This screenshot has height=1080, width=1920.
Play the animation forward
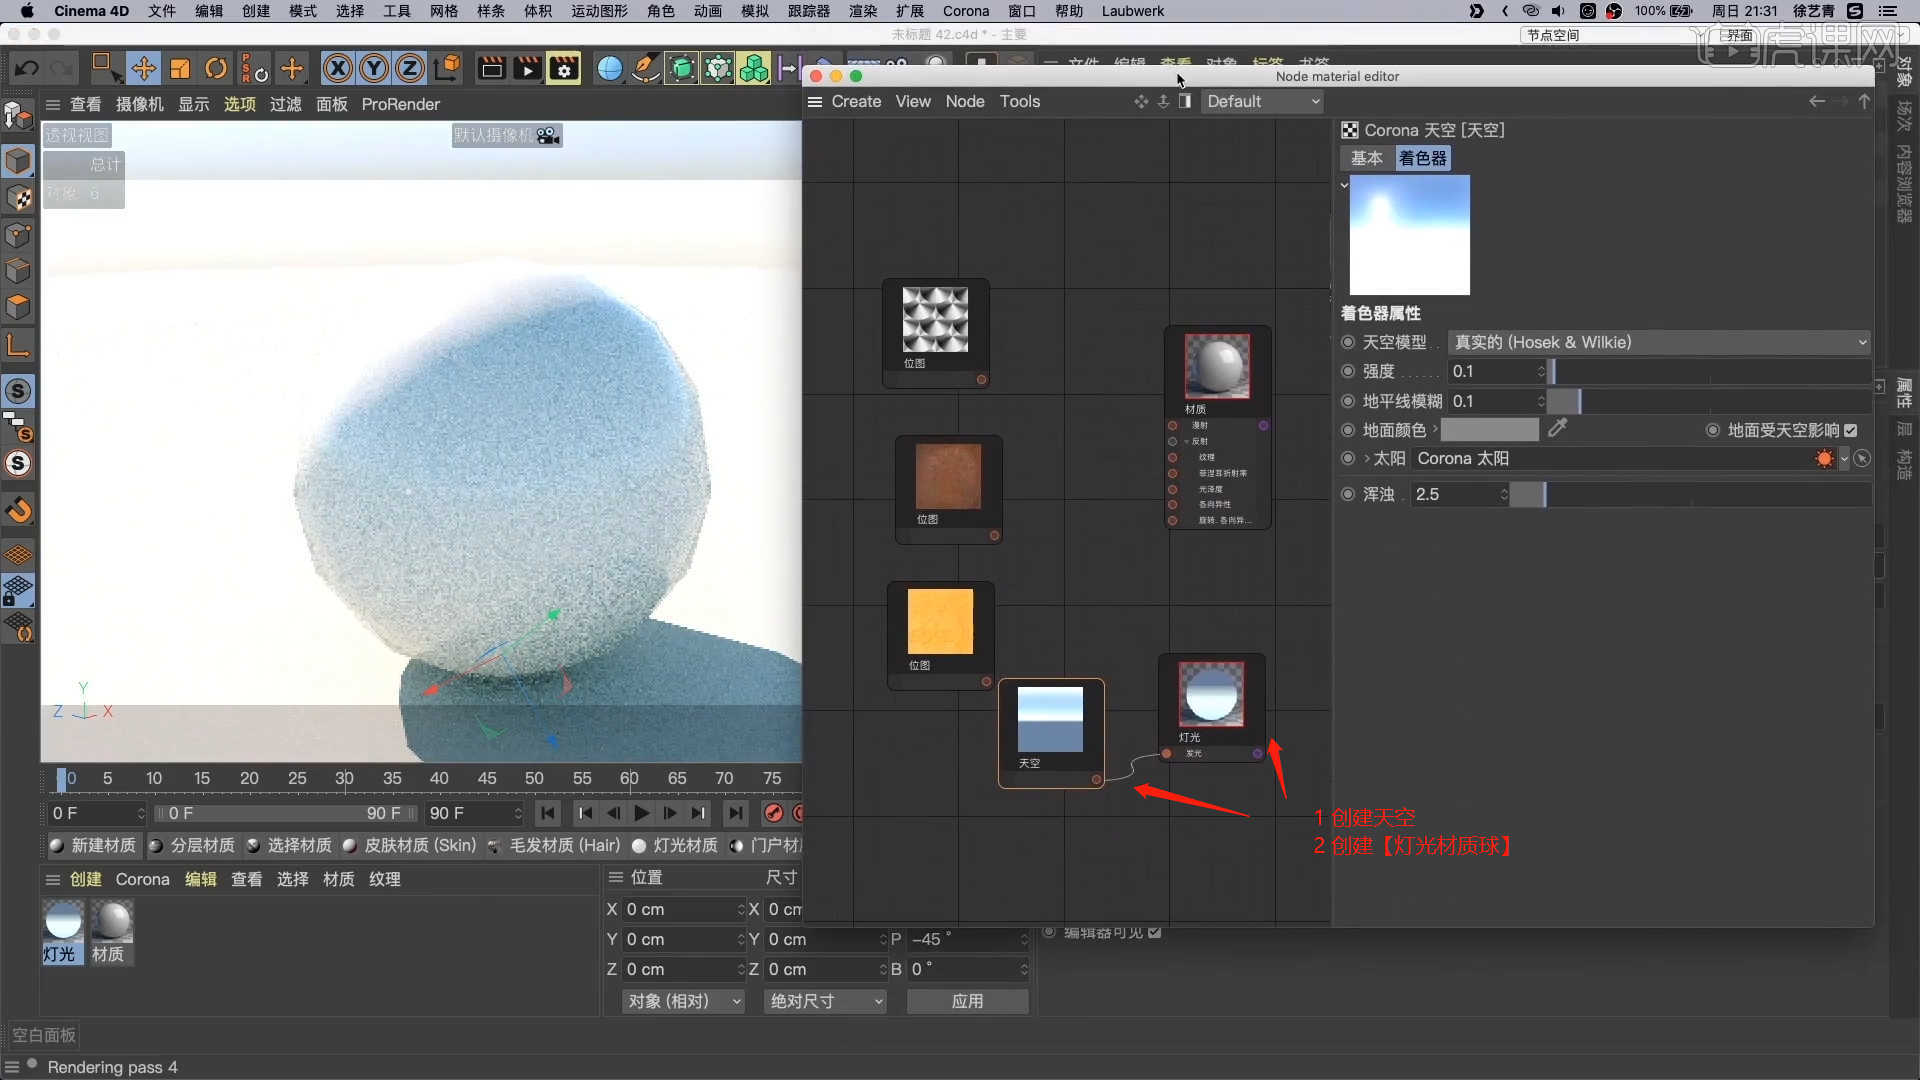pyautogui.click(x=642, y=813)
